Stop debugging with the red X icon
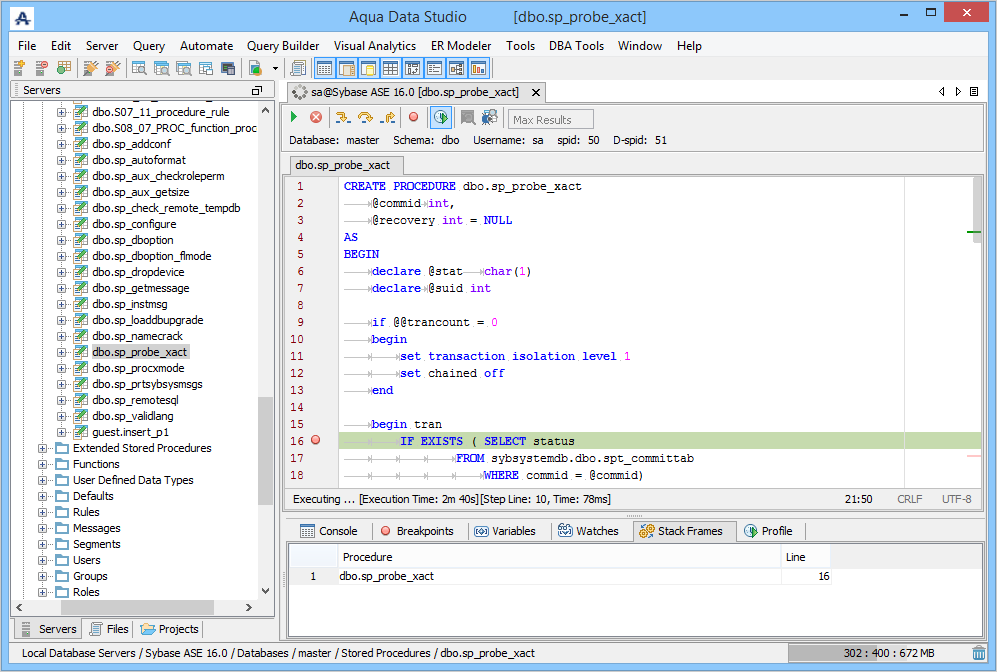997x672 pixels. (316, 118)
